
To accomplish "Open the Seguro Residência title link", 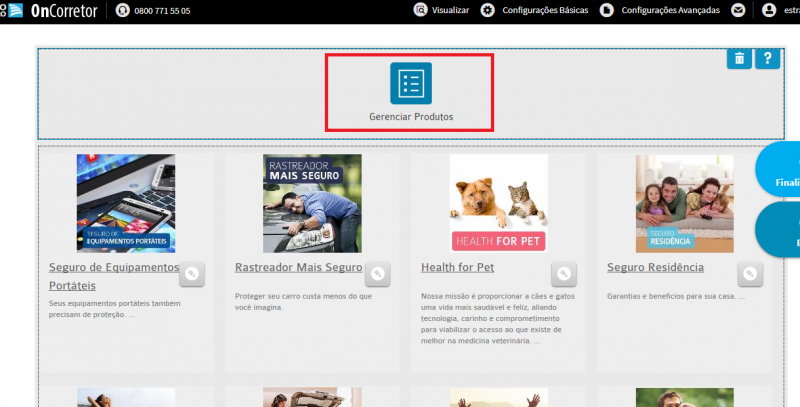I will pyautogui.click(x=655, y=268).
